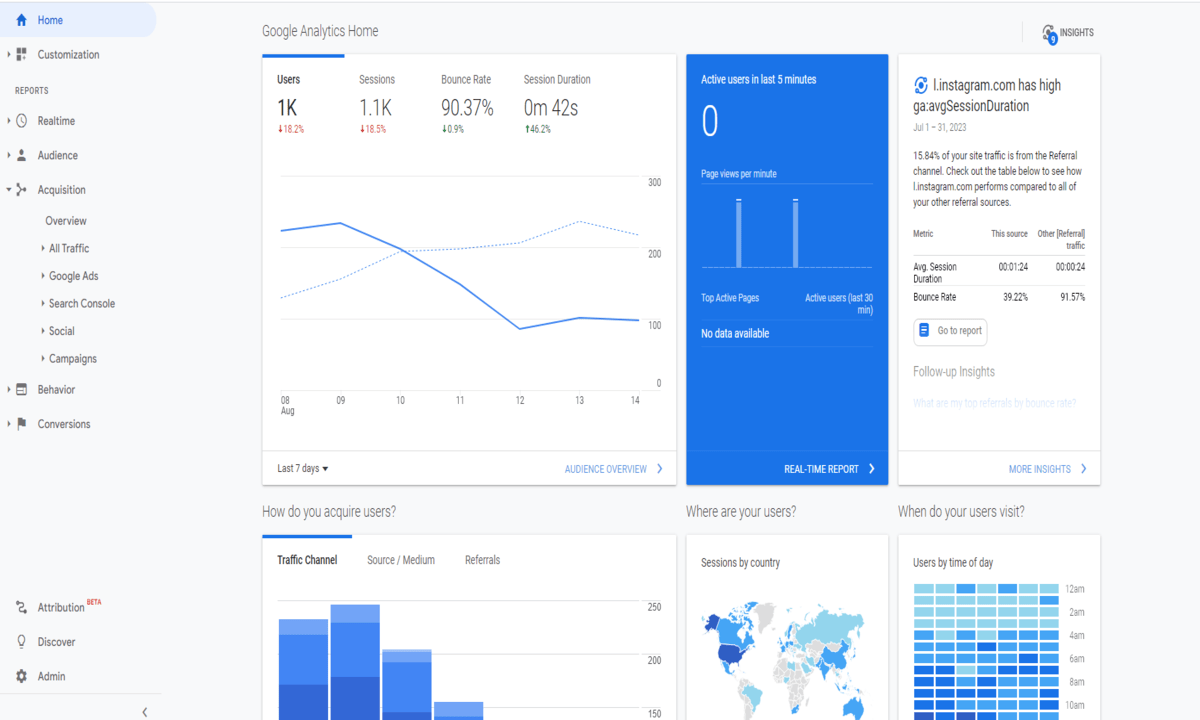Expand the All Traffic submenu
The image size is (1200, 720).
(43, 248)
